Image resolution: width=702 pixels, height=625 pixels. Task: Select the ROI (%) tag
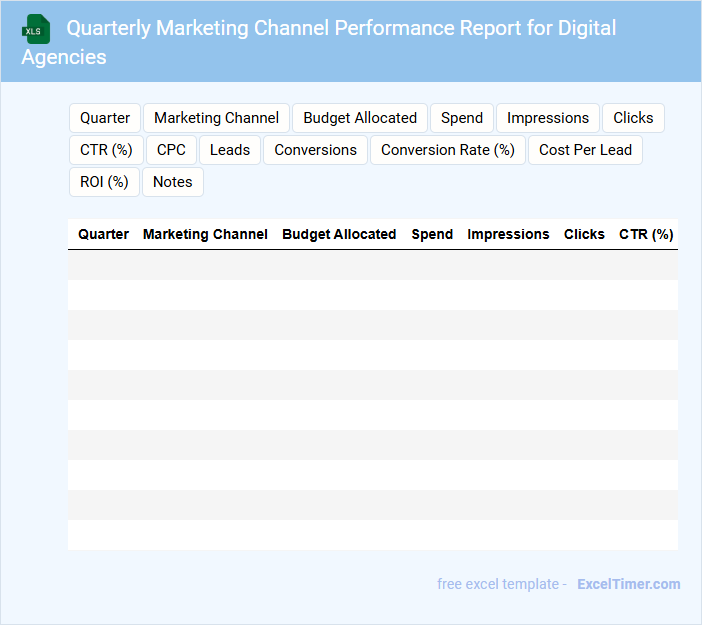[104, 182]
